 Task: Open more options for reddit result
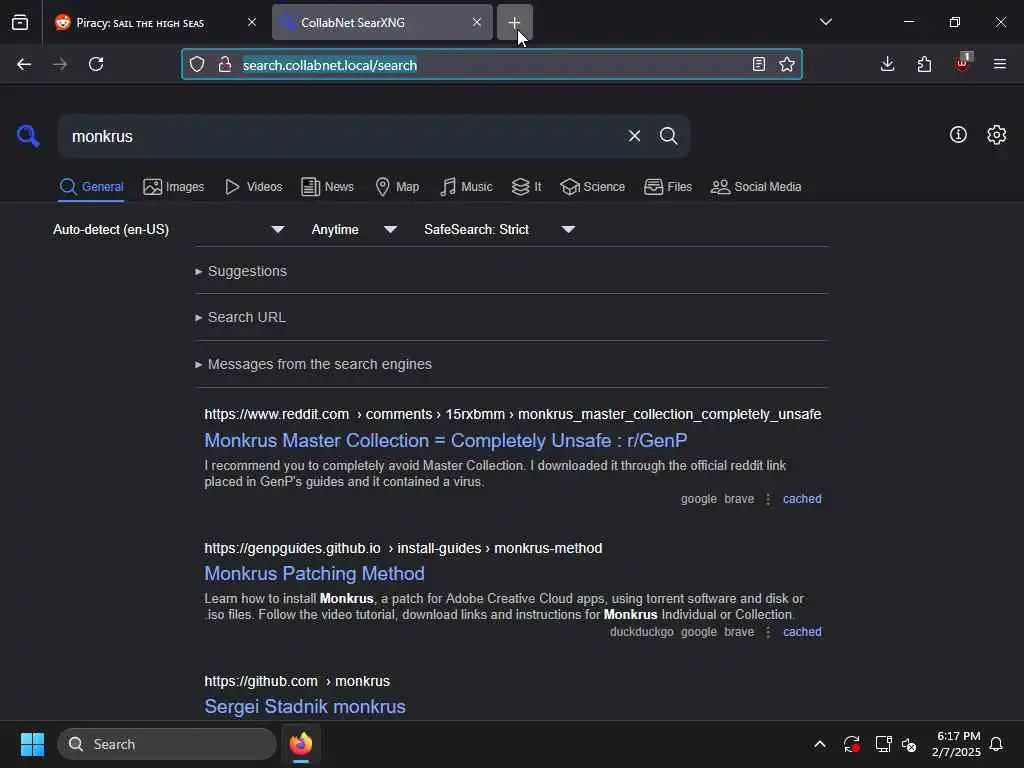768,499
